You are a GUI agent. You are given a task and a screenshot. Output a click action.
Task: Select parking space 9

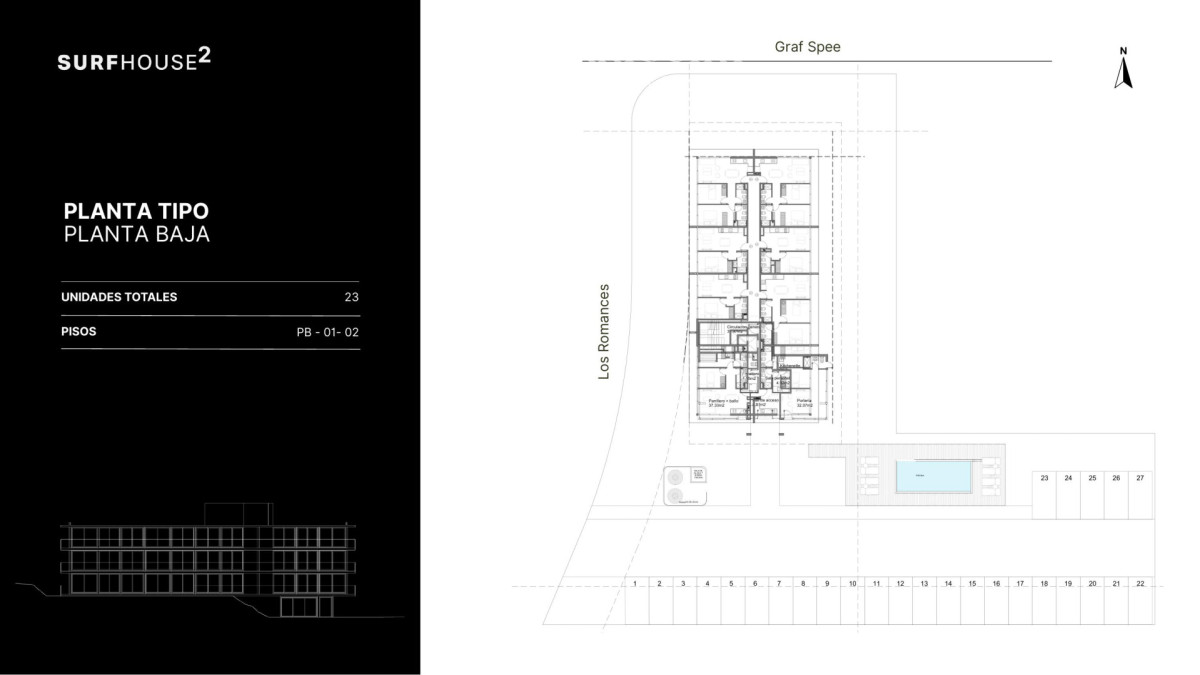tap(828, 601)
